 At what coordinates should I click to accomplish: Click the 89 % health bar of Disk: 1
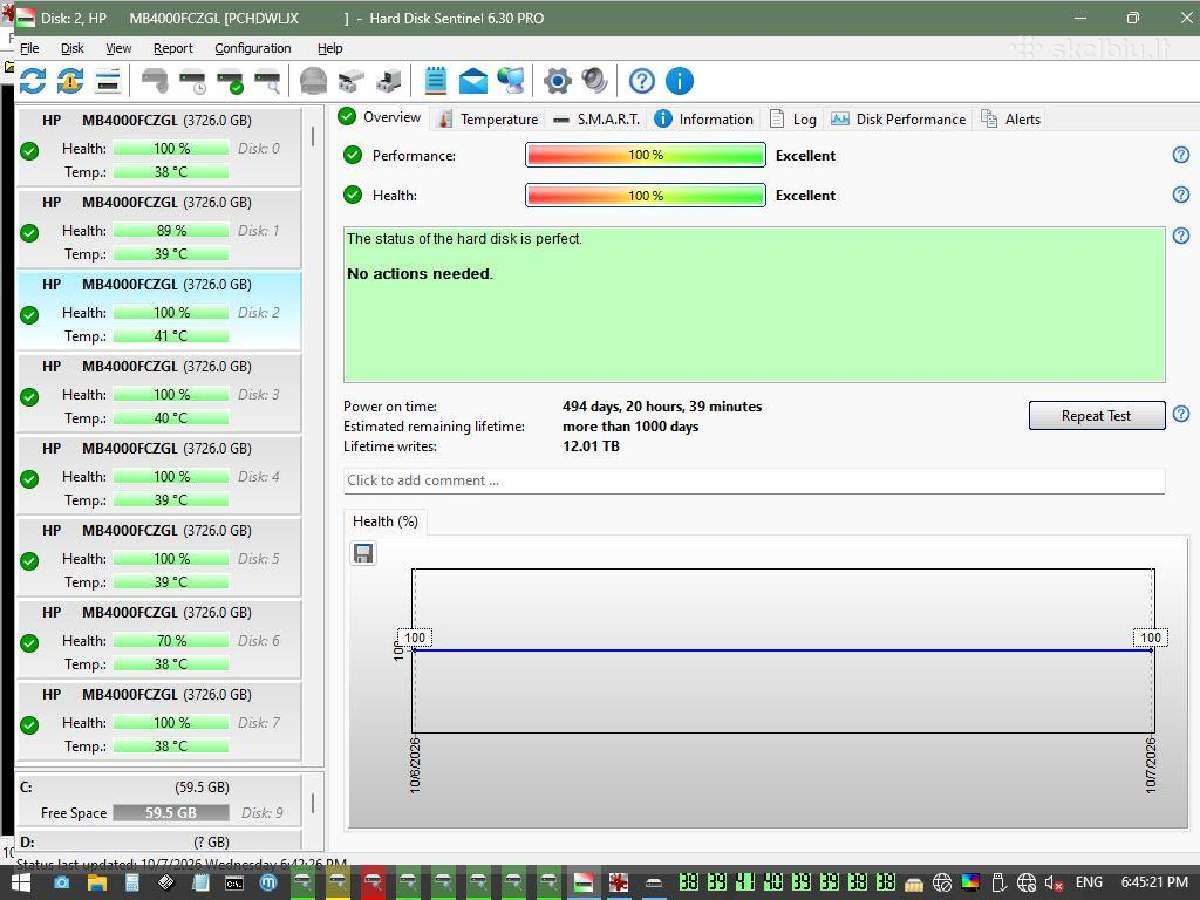pos(171,231)
